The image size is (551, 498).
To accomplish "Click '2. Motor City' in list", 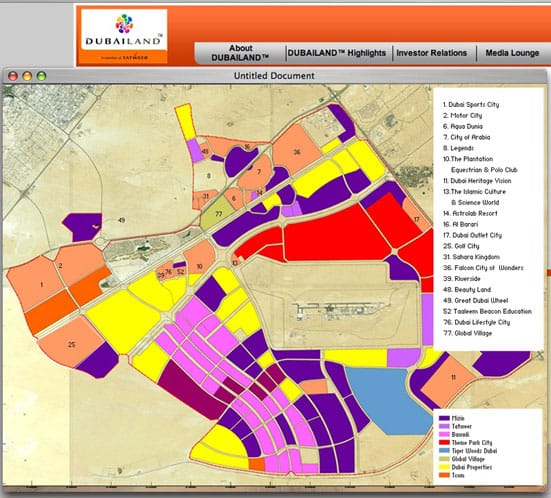I will pyautogui.click(x=462, y=115).
